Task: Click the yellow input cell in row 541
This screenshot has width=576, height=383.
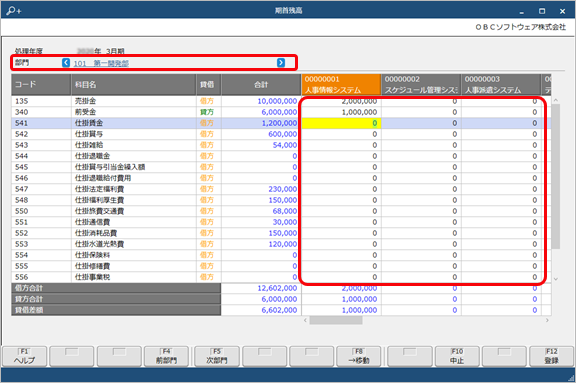Action: 341,123
